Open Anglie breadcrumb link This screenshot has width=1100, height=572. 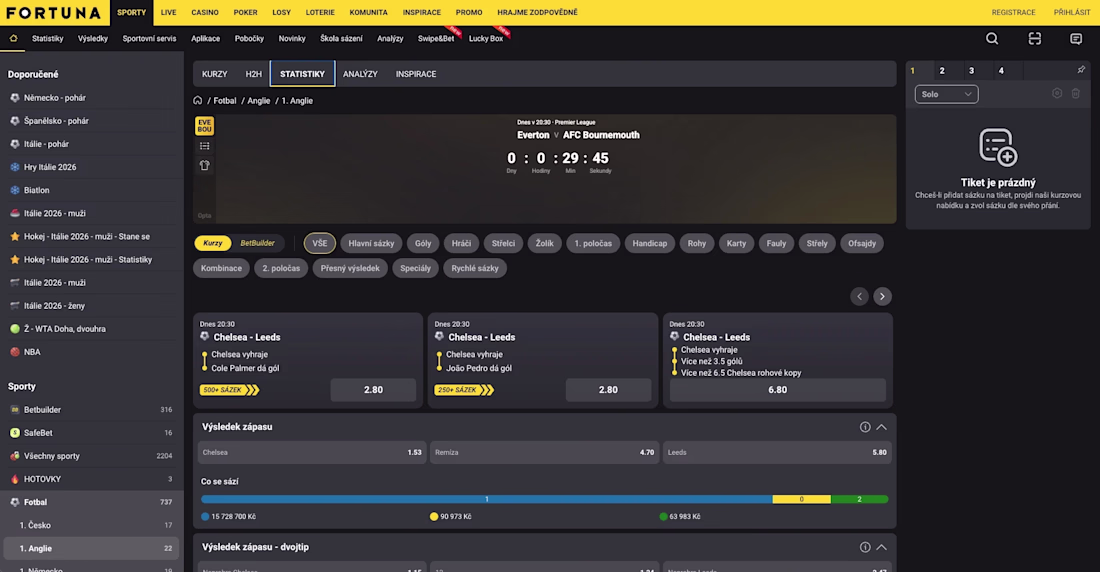(x=258, y=100)
